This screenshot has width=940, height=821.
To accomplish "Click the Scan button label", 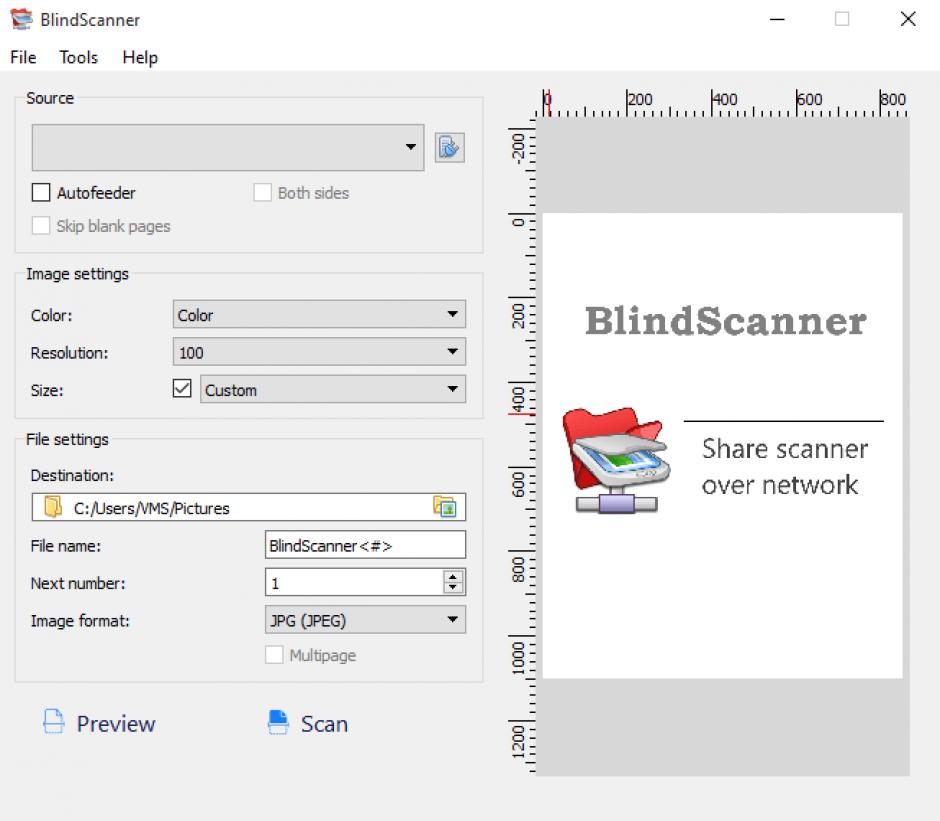I will coord(324,724).
